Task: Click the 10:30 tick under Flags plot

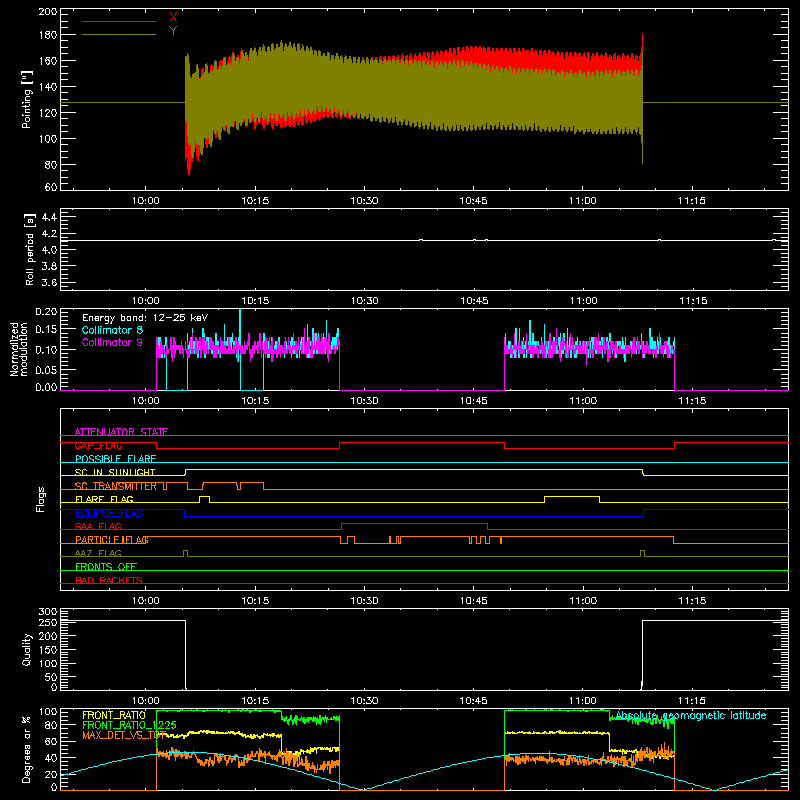Action: pyautogui.click(x=364, y=601)
